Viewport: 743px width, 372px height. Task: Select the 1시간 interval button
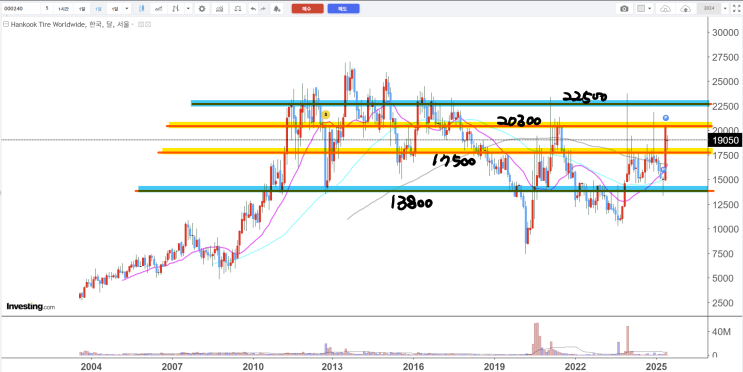63,9
